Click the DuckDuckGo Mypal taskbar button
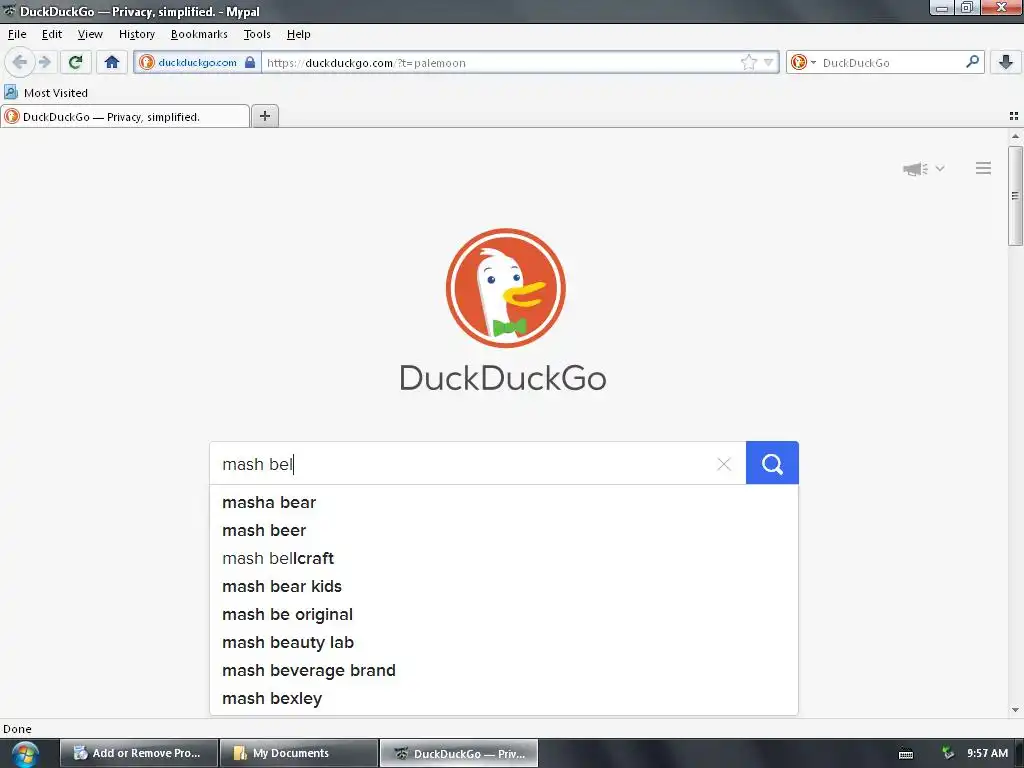Viewport: 1024px width, 768px height. click(x=458, y=753)
